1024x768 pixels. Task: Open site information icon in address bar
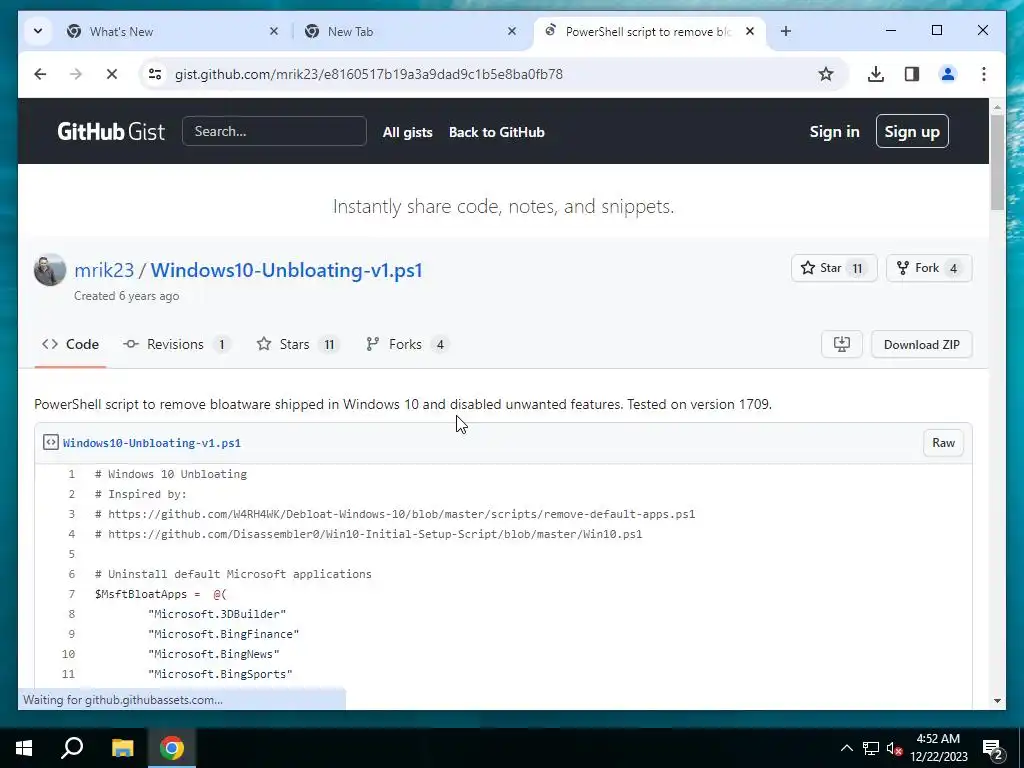coord(155,74)
